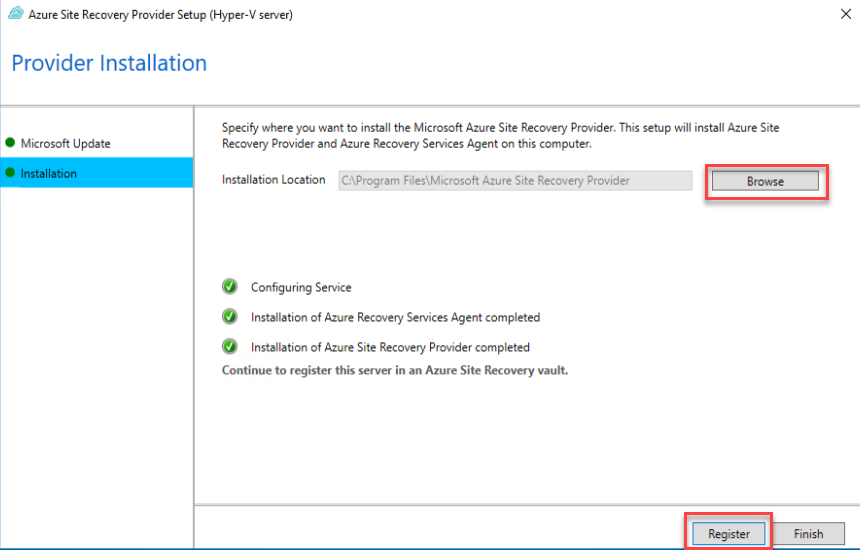Click the Finish button
Image resolution: width=860 pixels, height=550 pixels.
(808, 534)
